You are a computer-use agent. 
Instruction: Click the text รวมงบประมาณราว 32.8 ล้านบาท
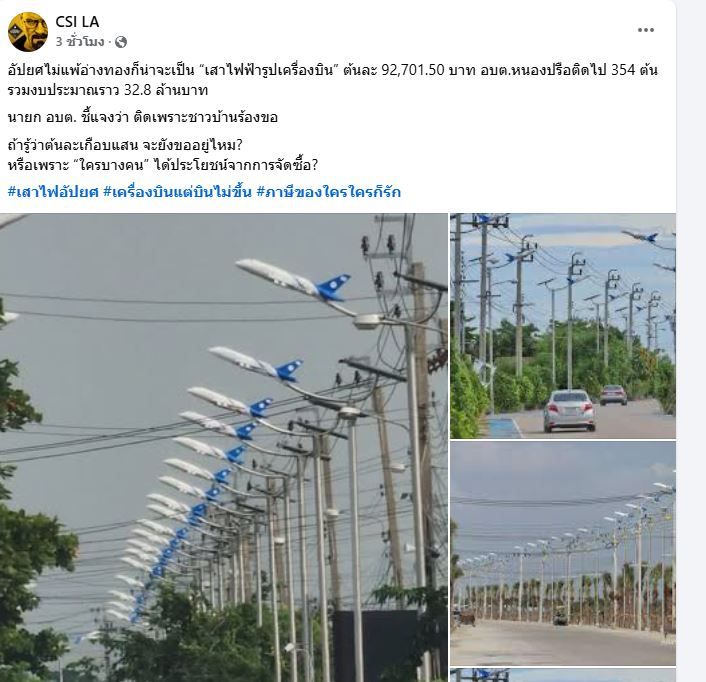(108, 90)
